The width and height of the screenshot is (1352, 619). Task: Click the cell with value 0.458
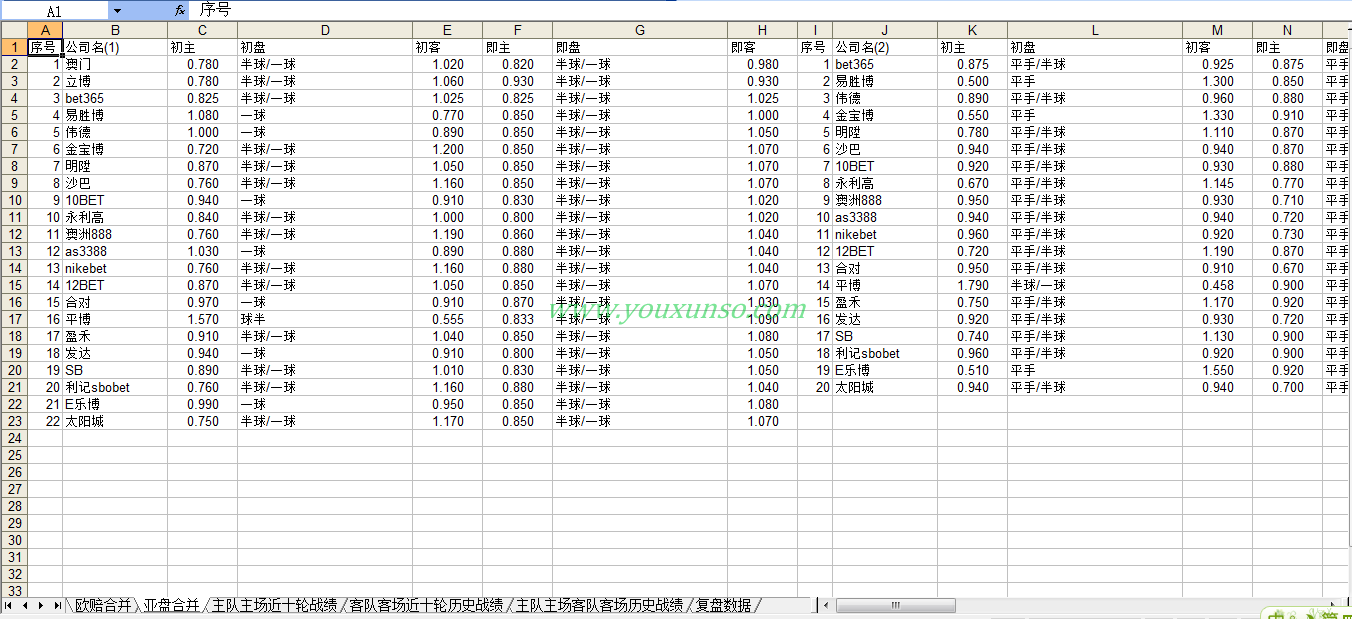[x=1218, y=285]
